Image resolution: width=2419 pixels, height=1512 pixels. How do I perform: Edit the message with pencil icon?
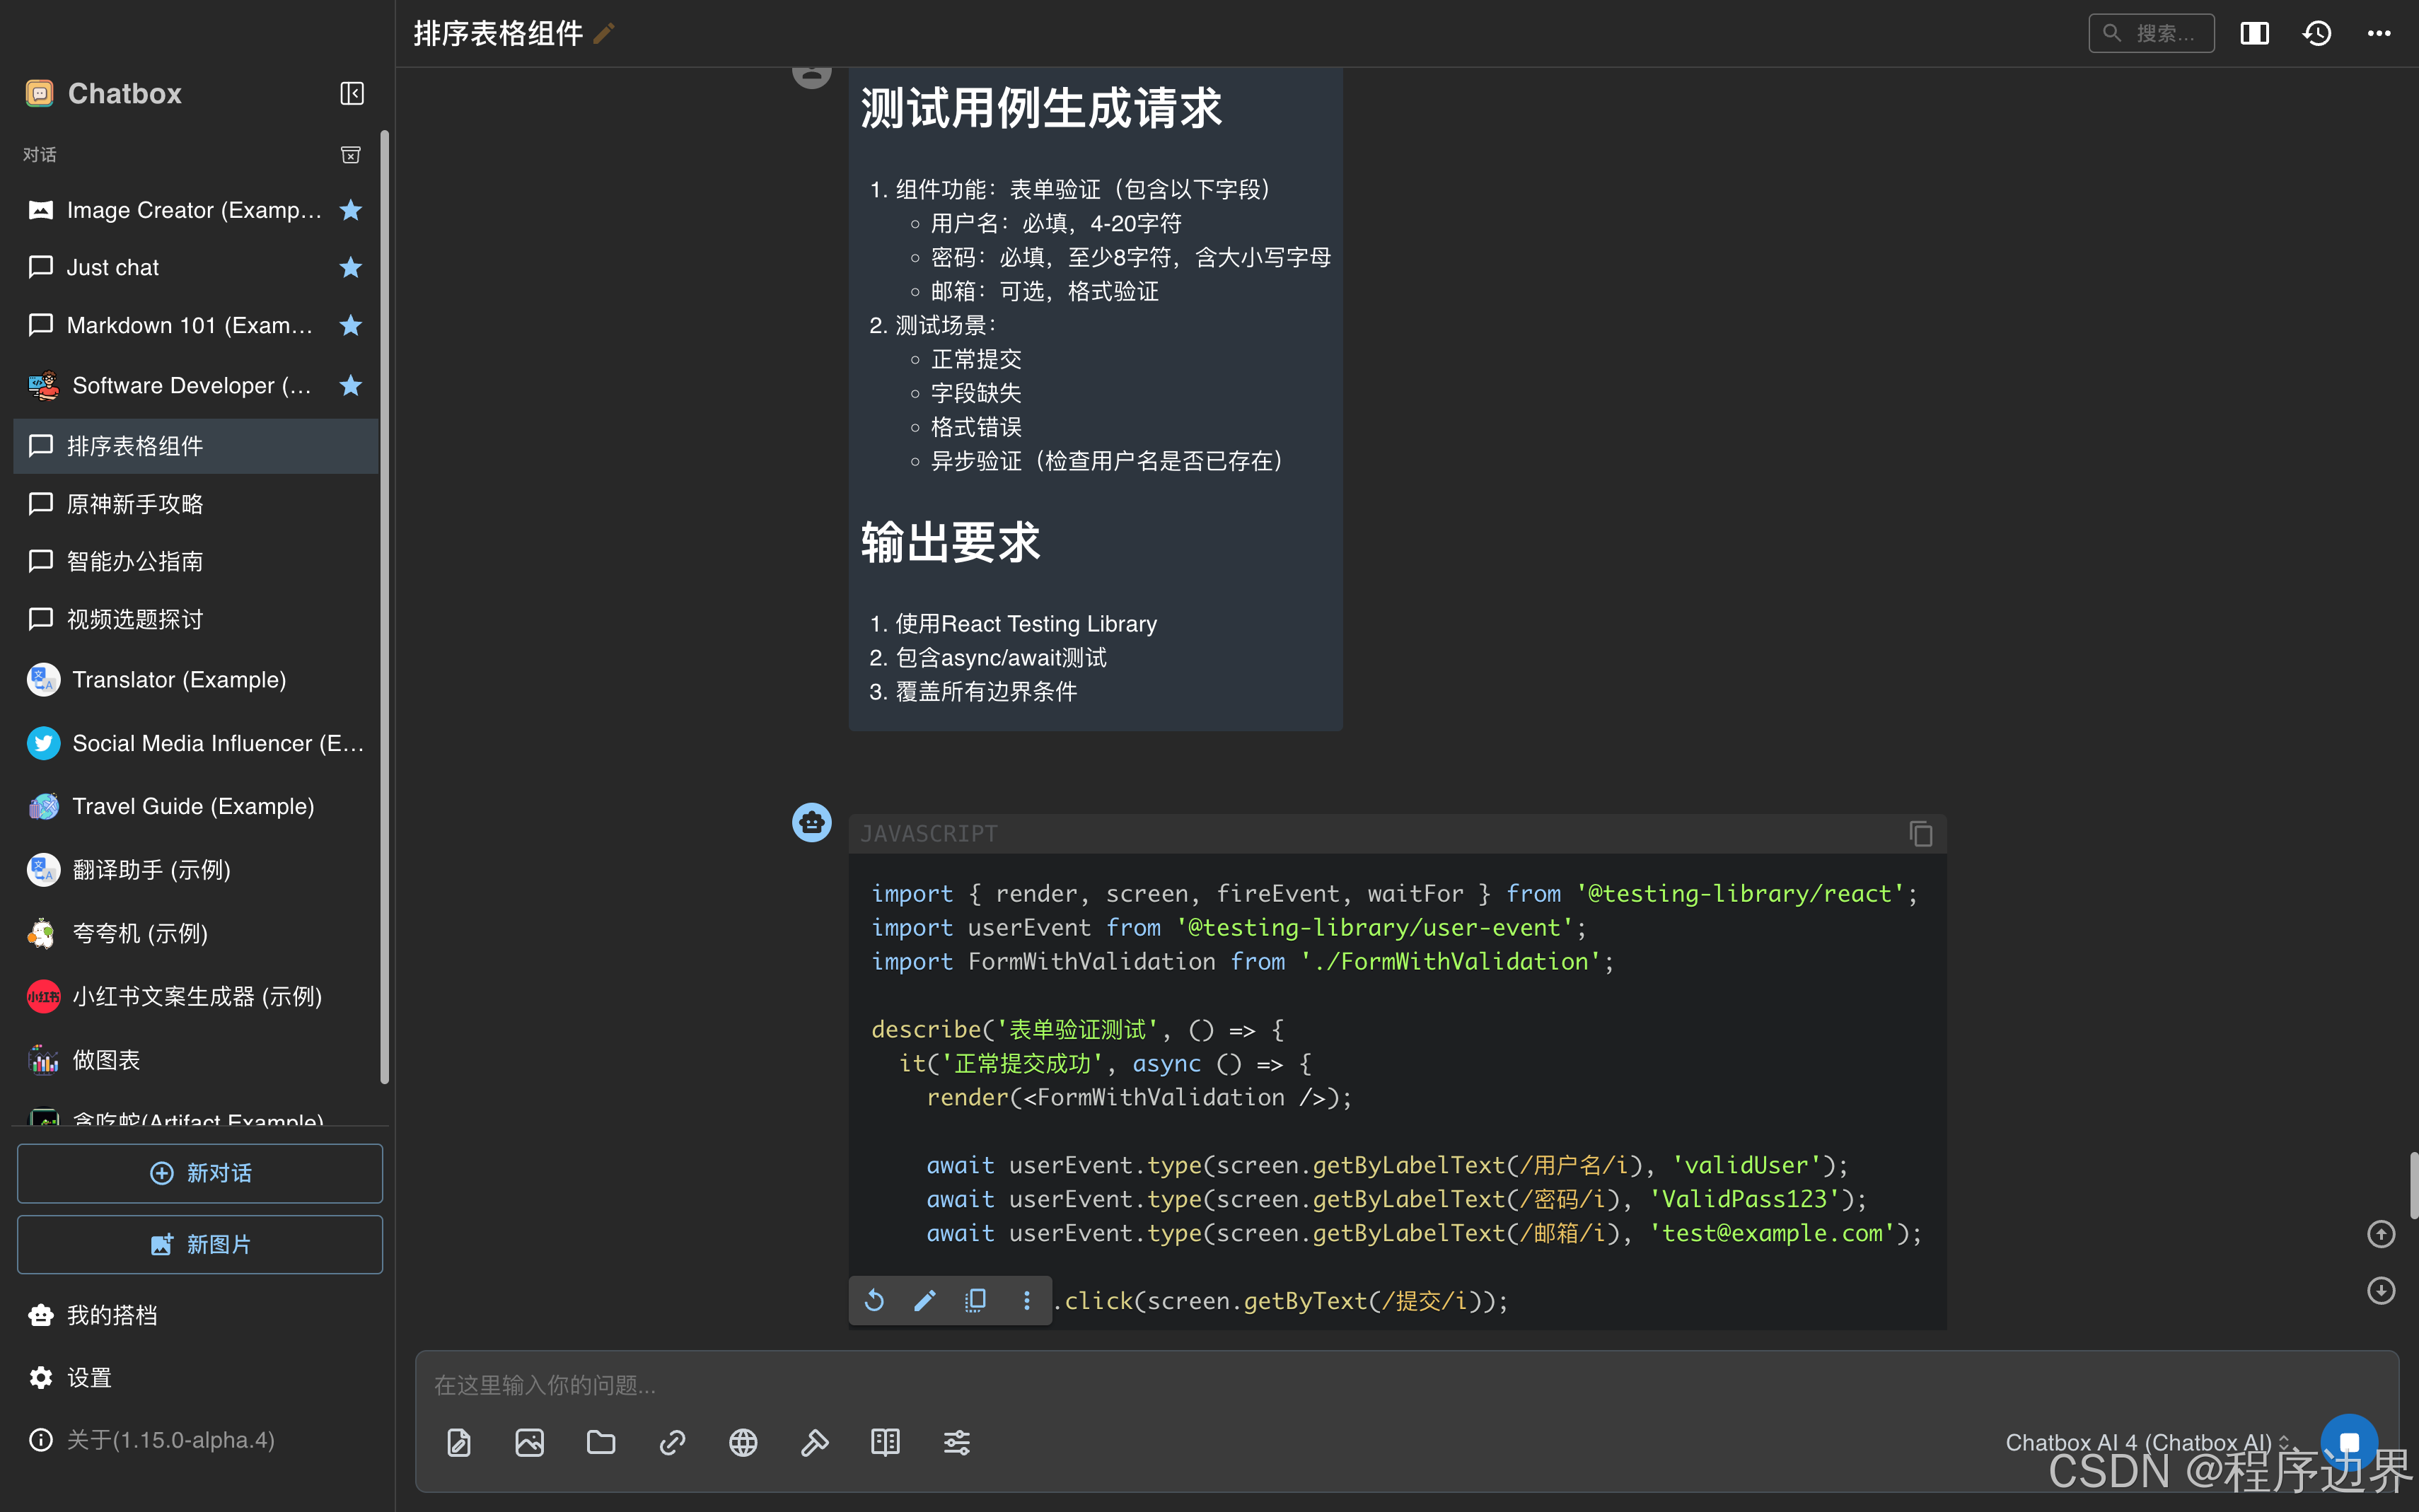(x=925, y=1300)
